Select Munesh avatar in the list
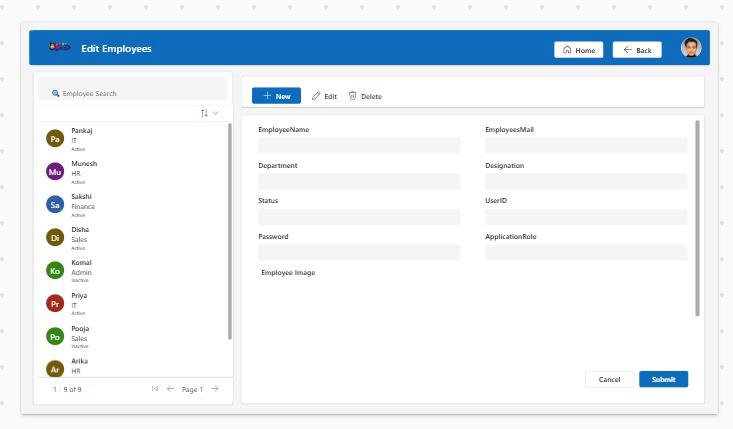 [x=55, y=172]
